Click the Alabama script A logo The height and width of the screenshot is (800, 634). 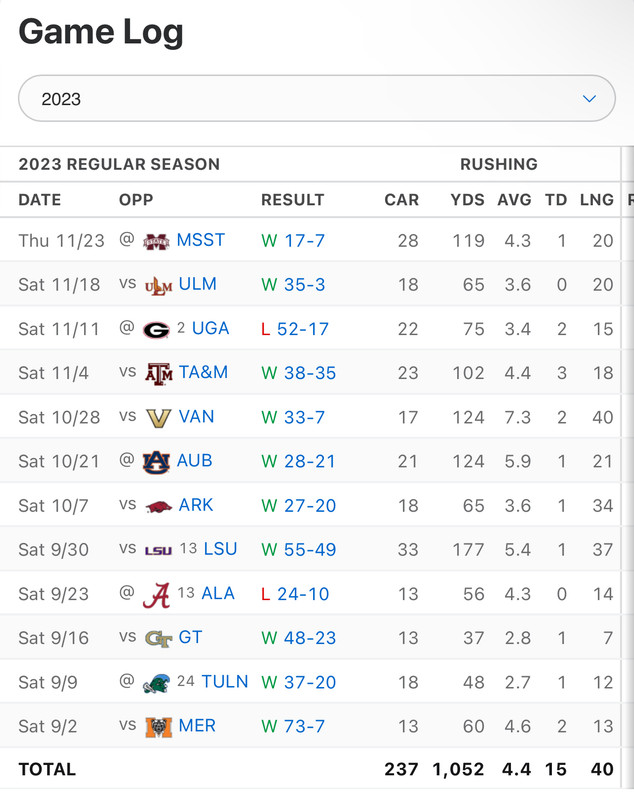[156, 594]
